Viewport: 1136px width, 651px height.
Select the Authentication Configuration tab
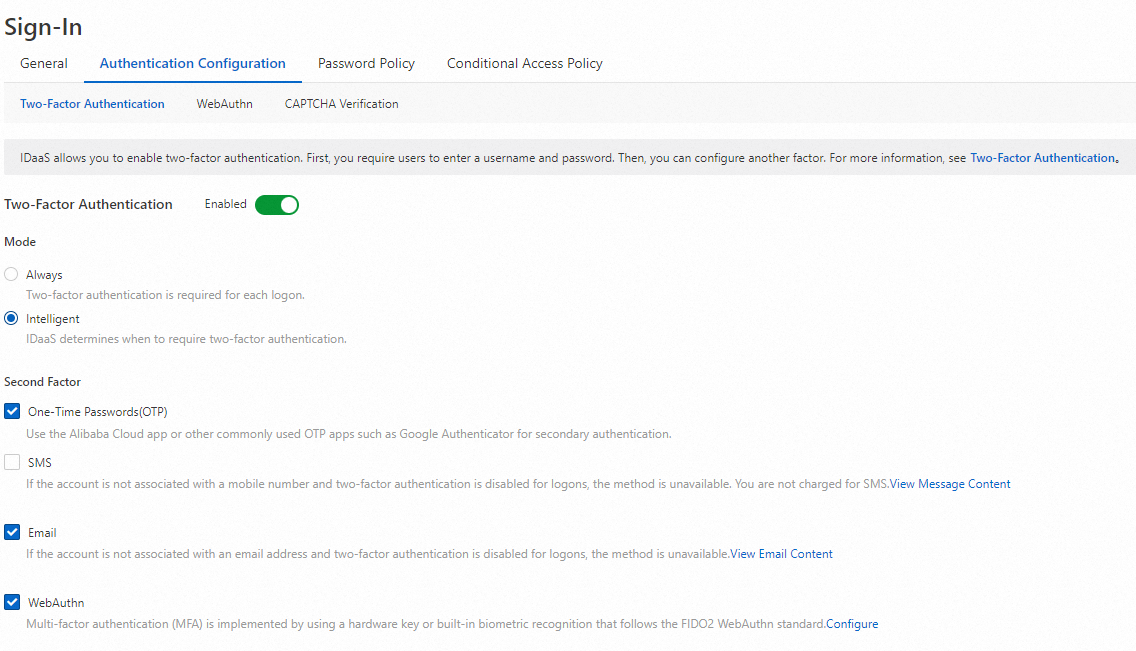192,63
